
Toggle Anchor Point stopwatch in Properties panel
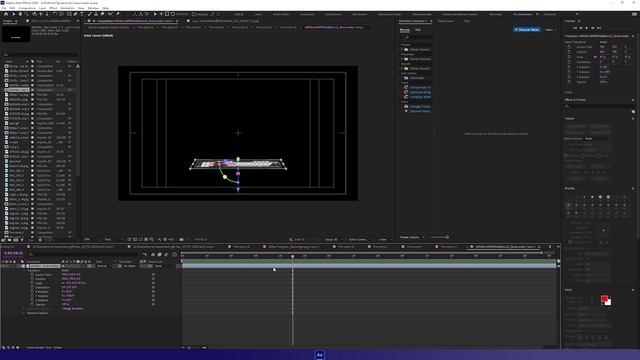[x=569, y=47]
